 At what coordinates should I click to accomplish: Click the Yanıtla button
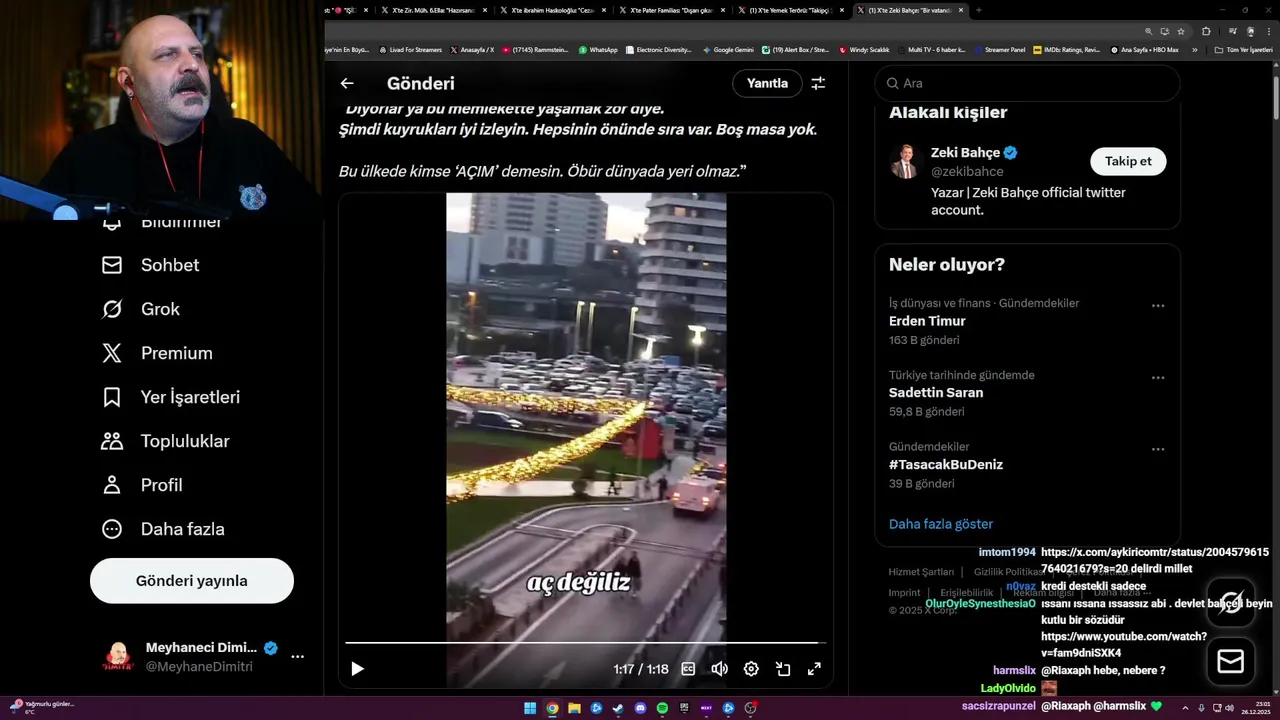[767, 83]
